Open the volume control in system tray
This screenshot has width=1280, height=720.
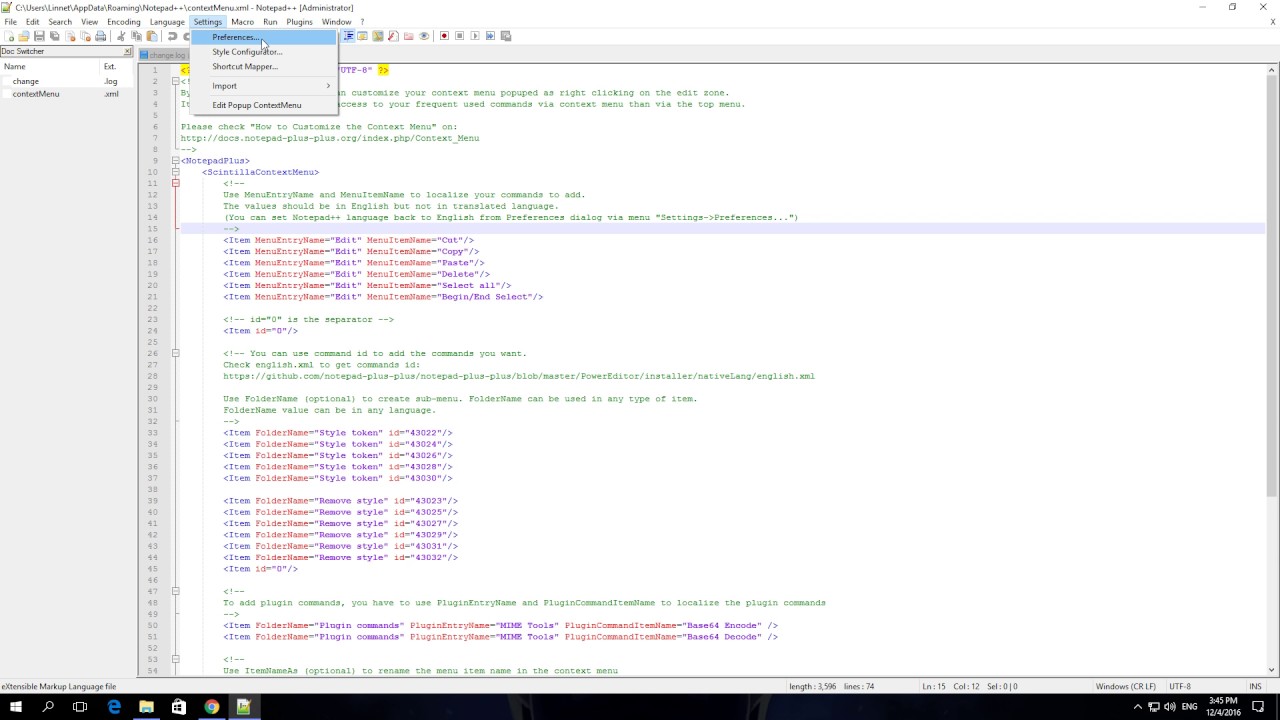point(1169,707)
